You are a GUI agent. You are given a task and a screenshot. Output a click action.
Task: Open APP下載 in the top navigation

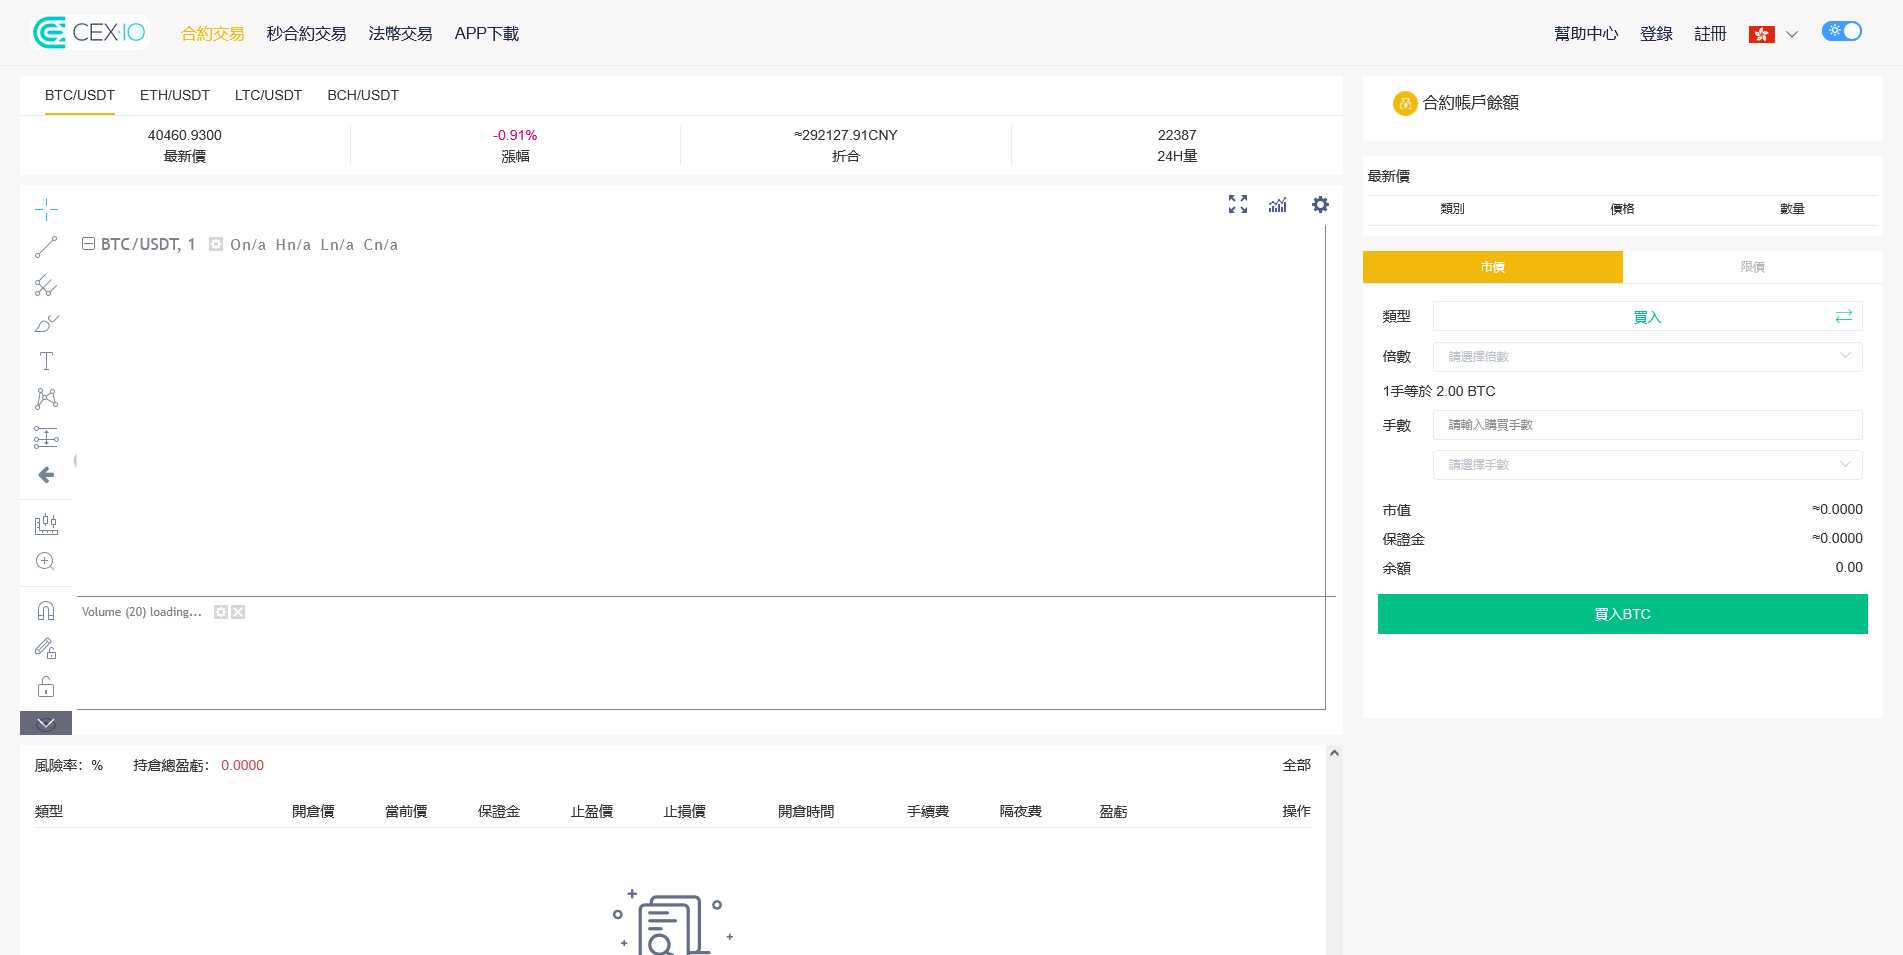pyautogui.click(x=487, y=34)
